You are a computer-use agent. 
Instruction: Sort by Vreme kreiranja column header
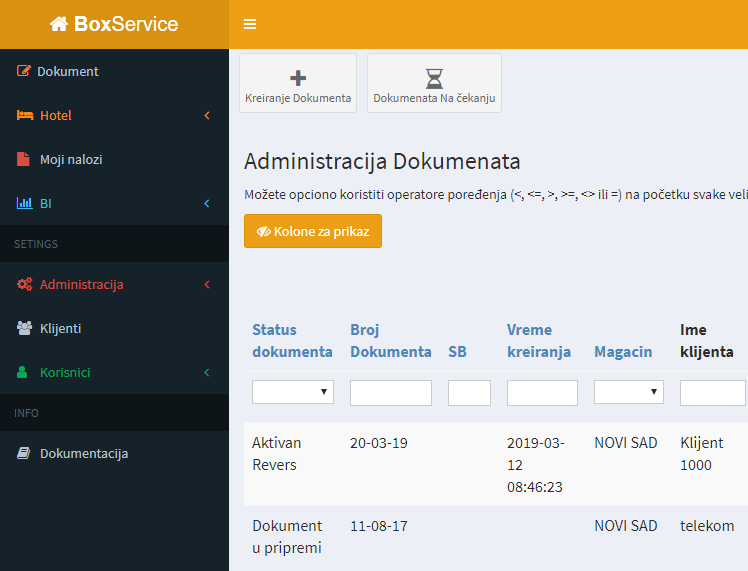click(x=539, y=341)
